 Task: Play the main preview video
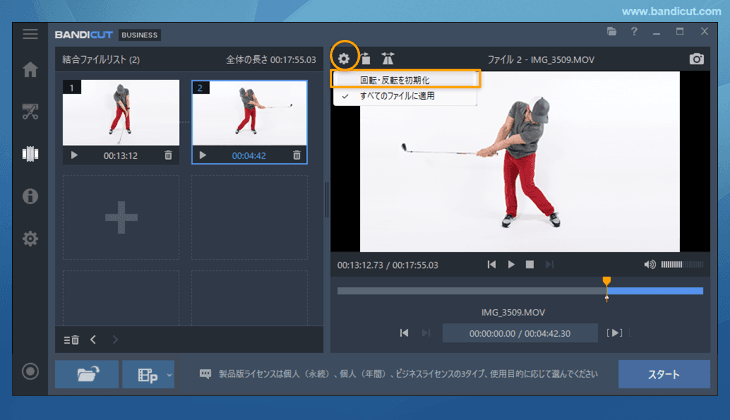511,264
